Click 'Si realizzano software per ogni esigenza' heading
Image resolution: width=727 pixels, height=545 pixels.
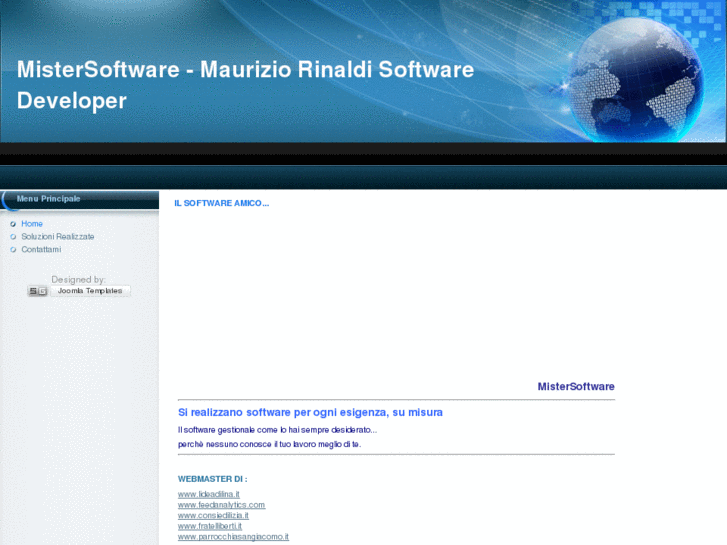click(x=310, y=413)
